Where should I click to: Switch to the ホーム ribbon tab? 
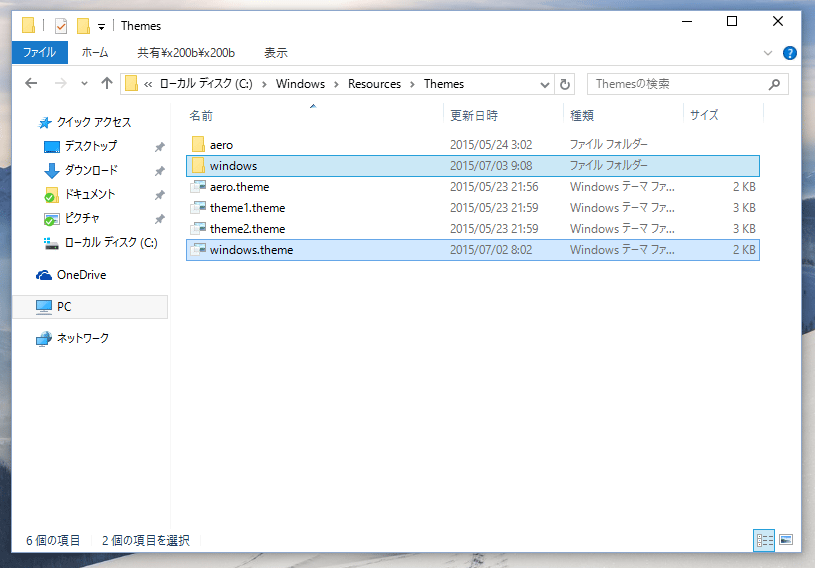[95, 52]
